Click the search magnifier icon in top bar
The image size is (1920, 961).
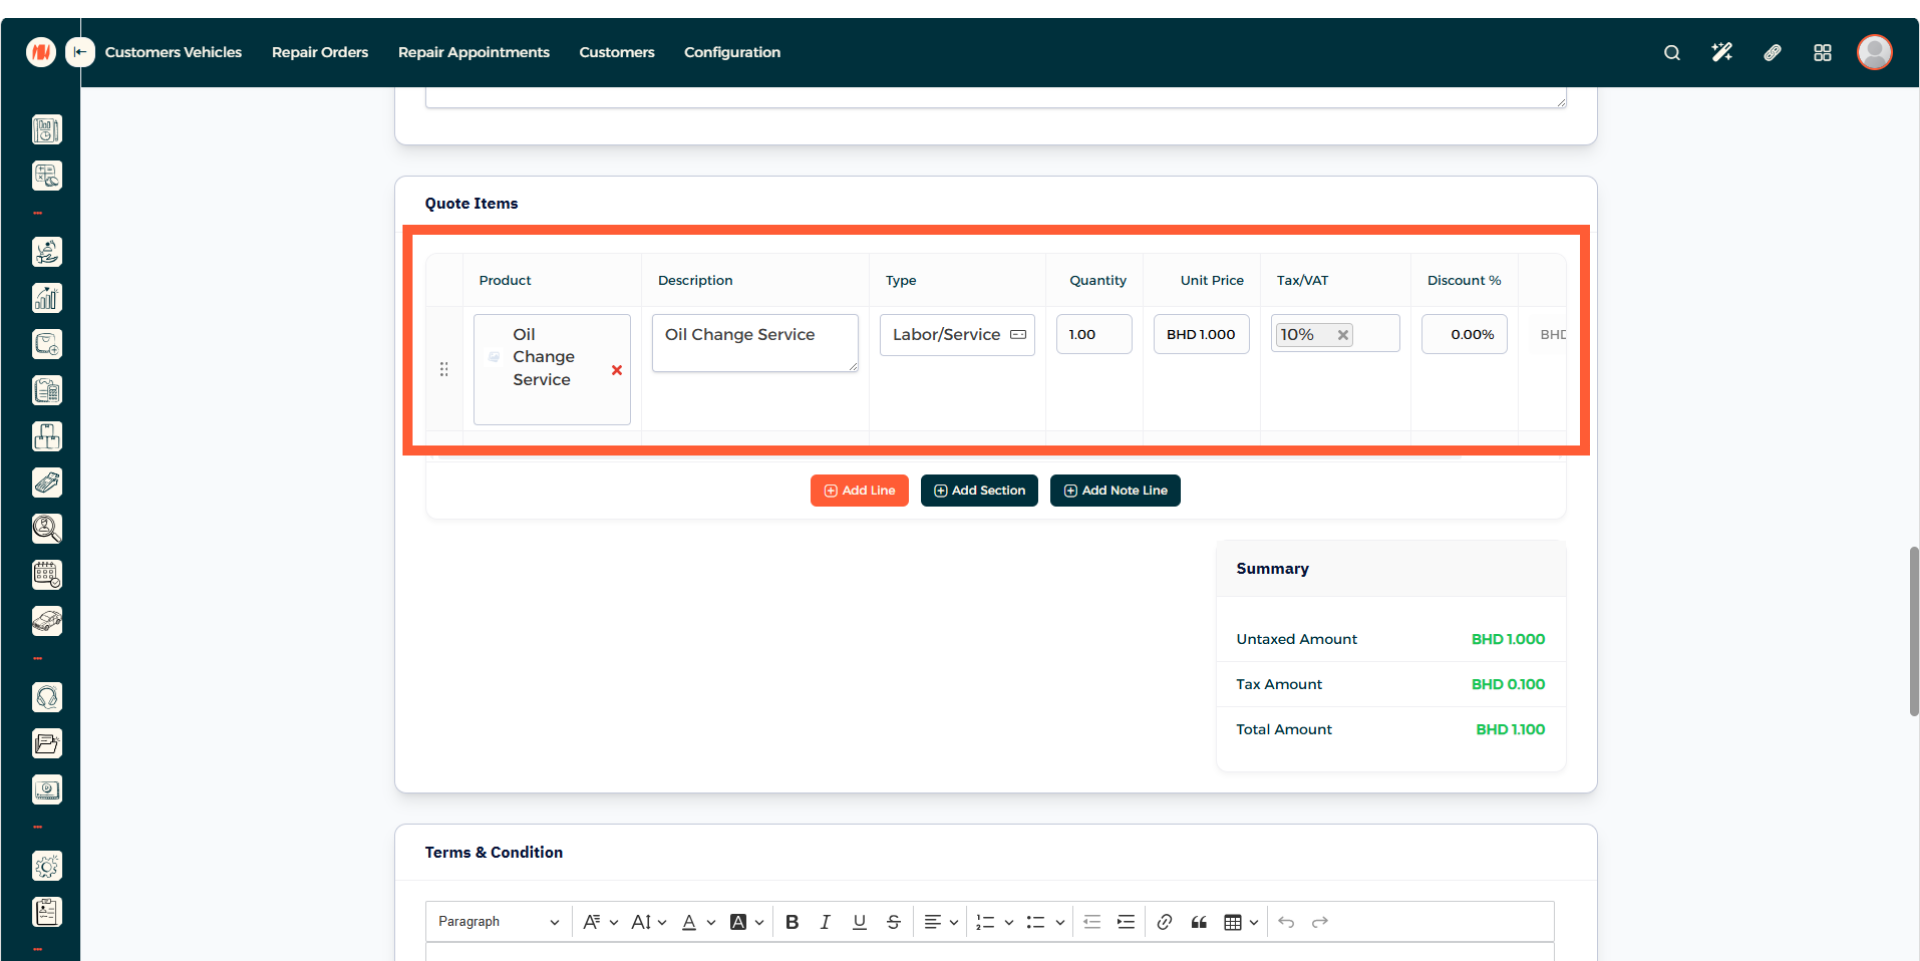(x=1671, y=53)
